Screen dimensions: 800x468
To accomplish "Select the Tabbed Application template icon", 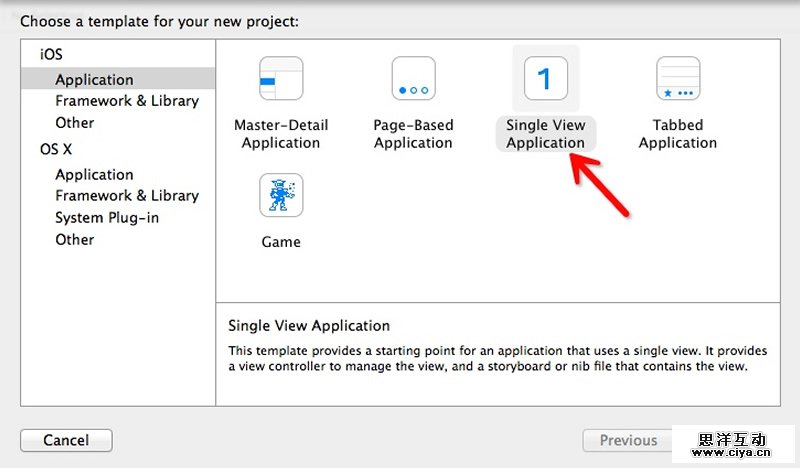I will [678, 79].
